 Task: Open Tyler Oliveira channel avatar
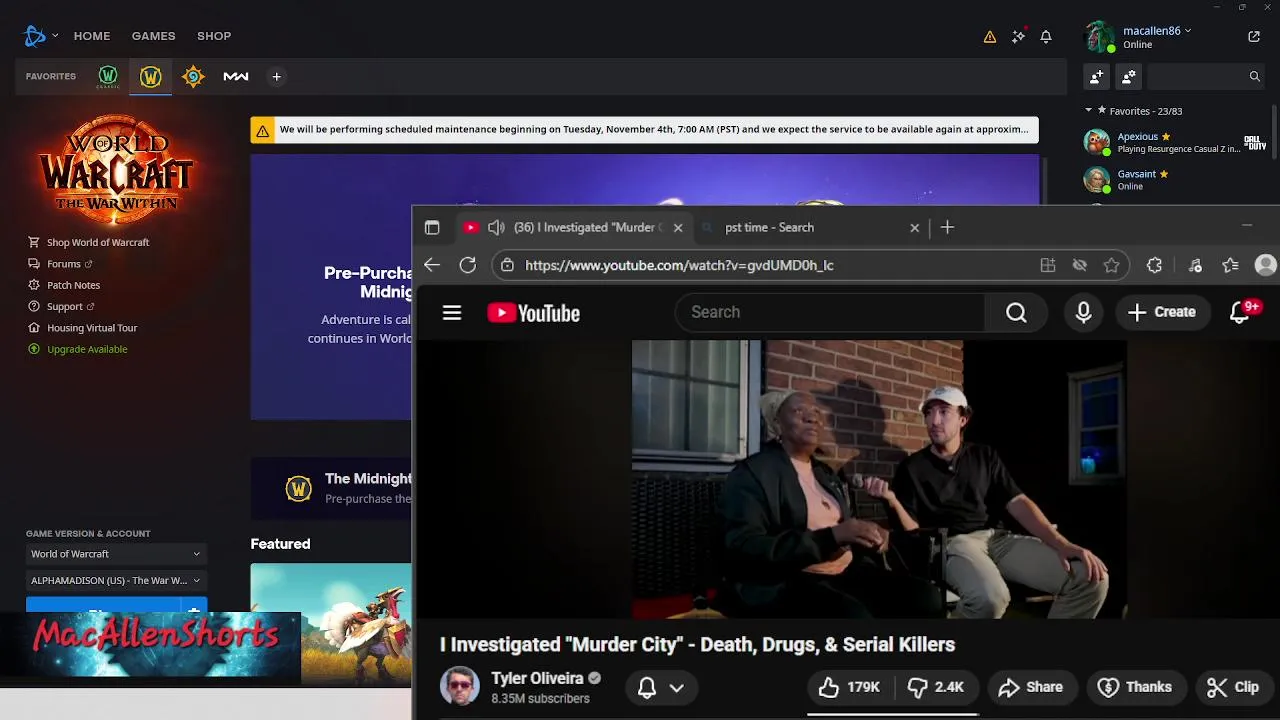tap(460, 687)
